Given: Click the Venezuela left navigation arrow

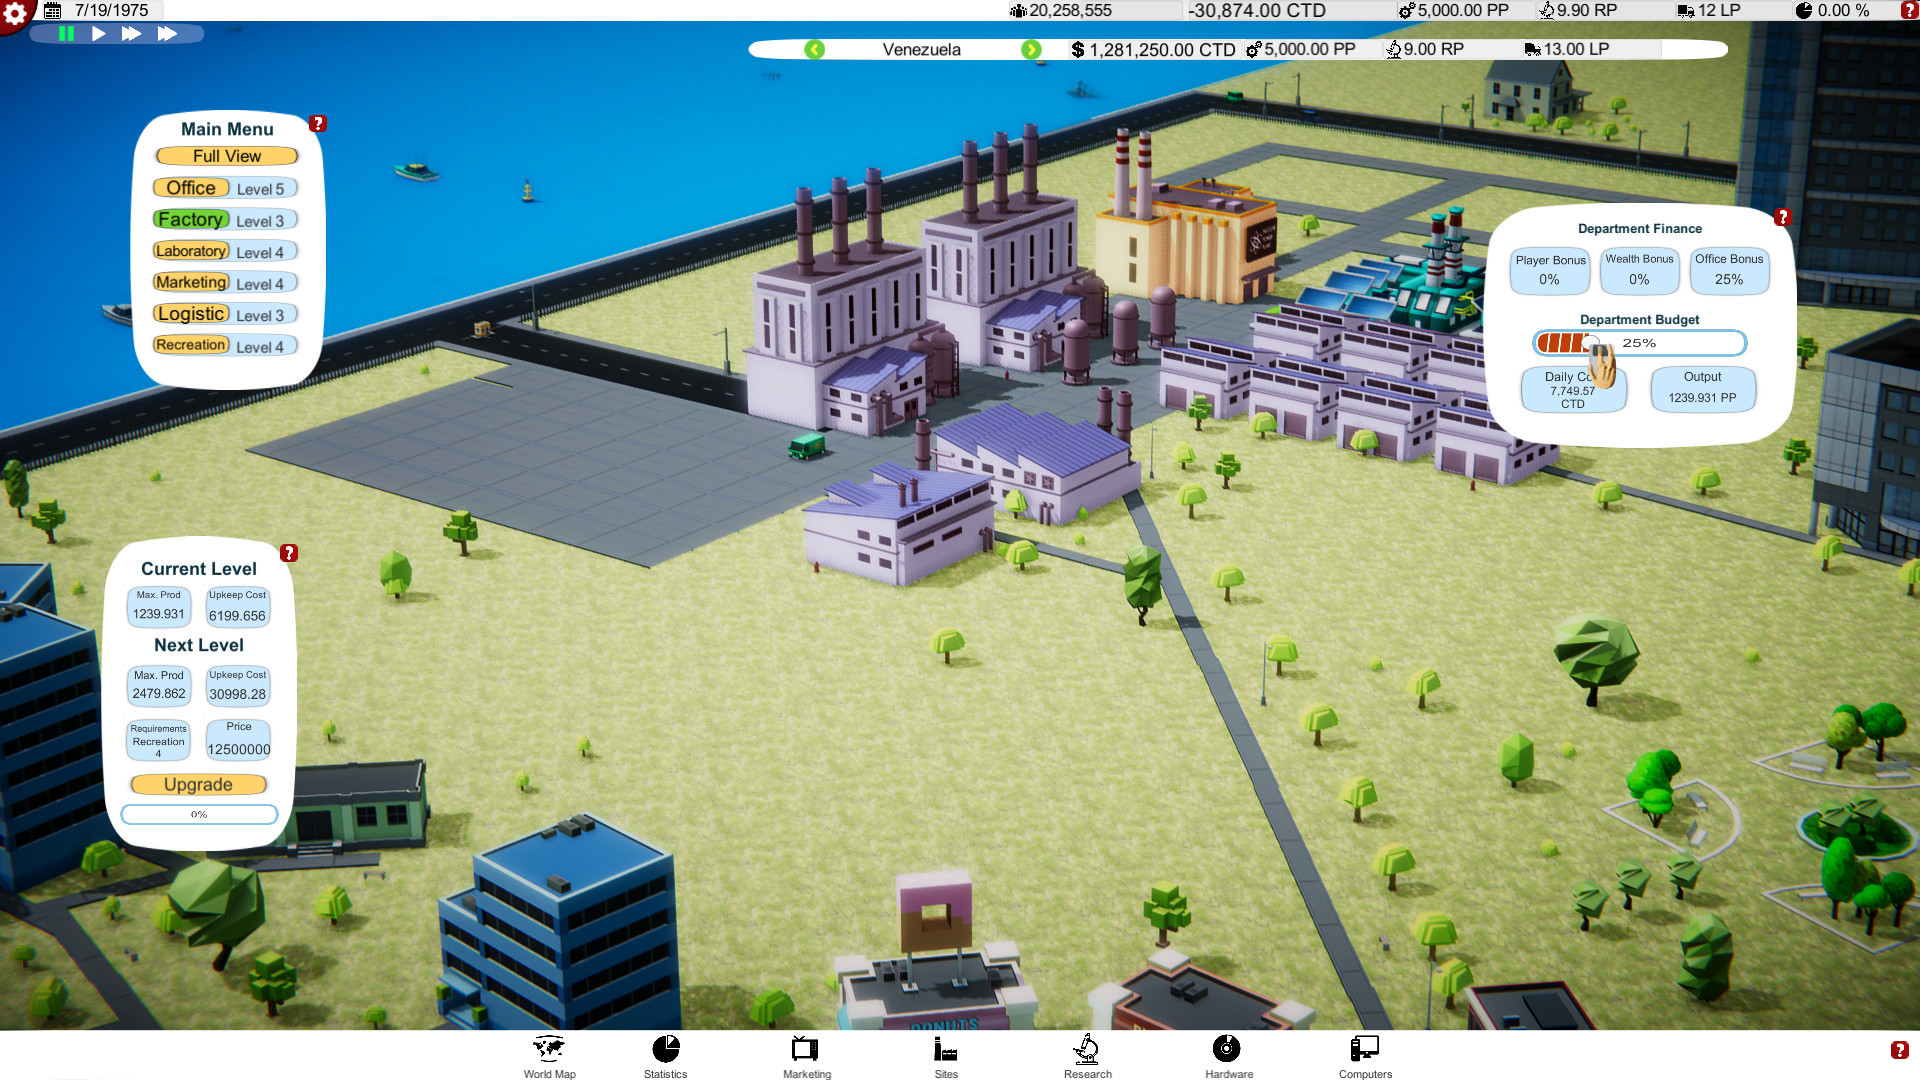Looking at the screenshot, I should click(814, 49).
